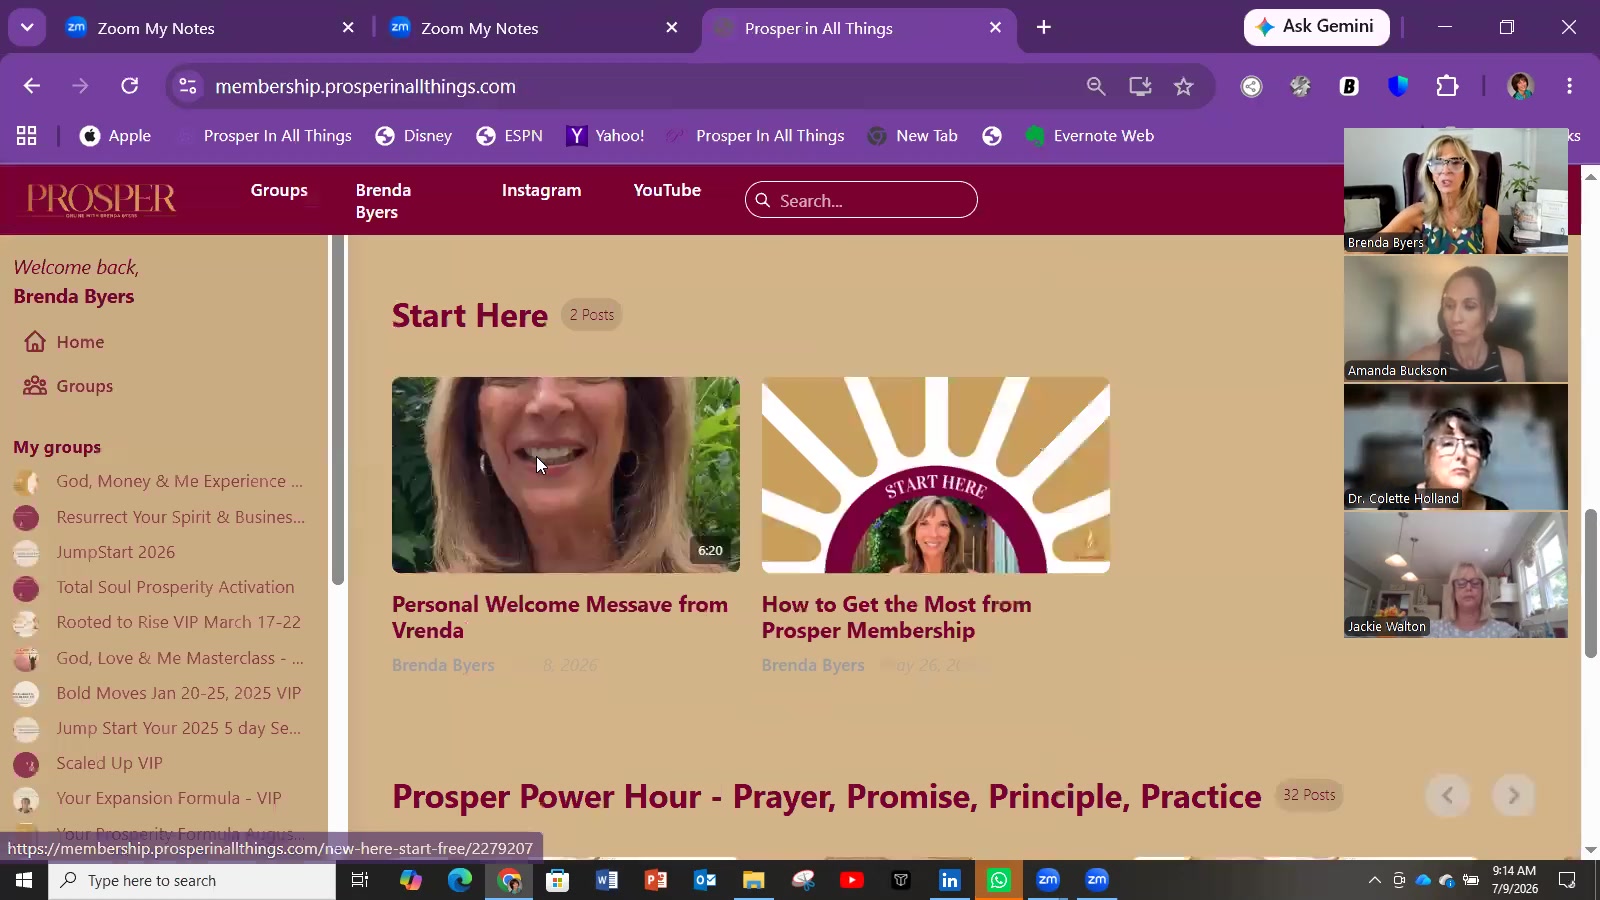Open the YouTube header link

point(667,190)
